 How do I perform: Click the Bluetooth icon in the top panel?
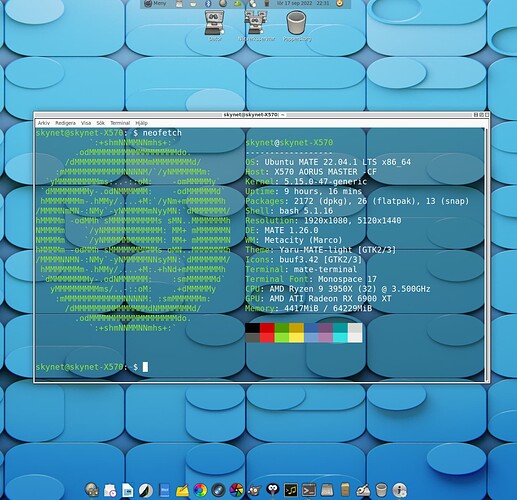(208, 4)
